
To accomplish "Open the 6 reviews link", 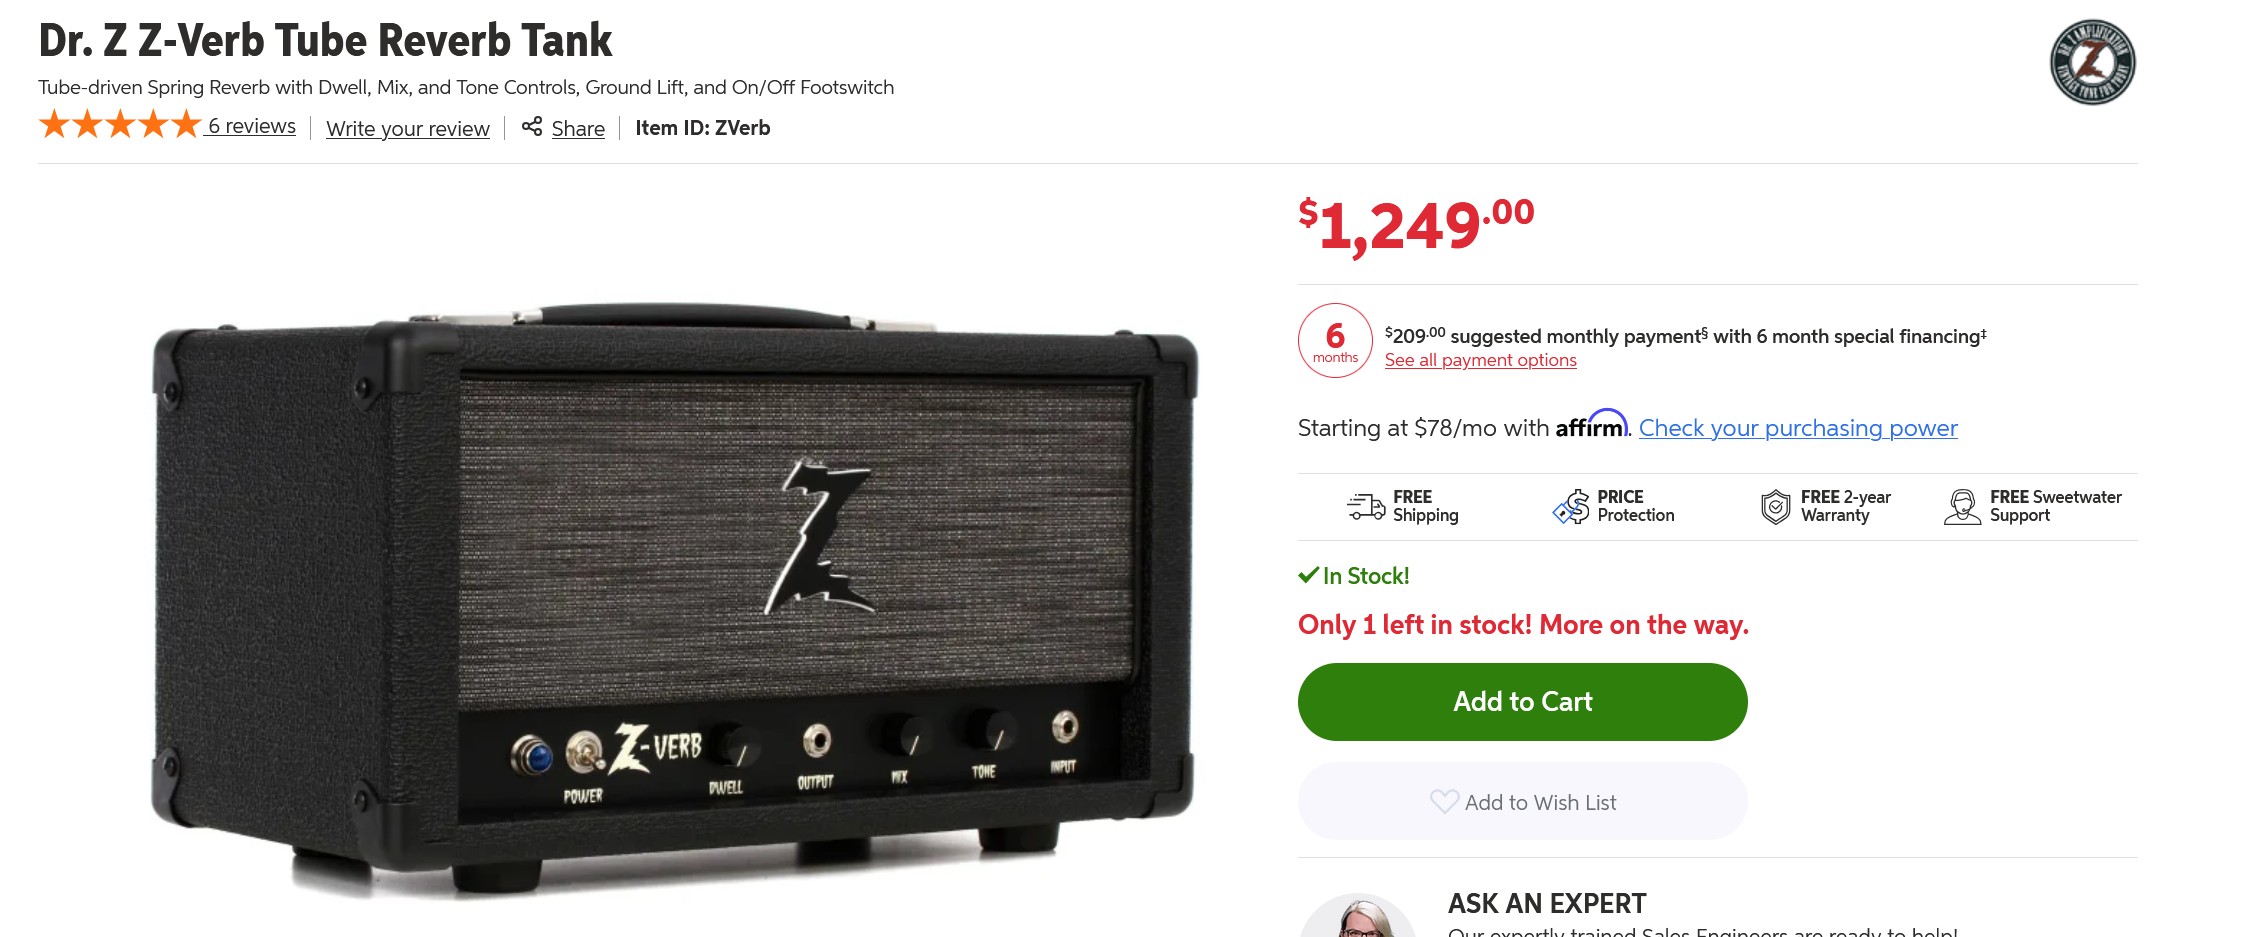I will tap(252, 126).
